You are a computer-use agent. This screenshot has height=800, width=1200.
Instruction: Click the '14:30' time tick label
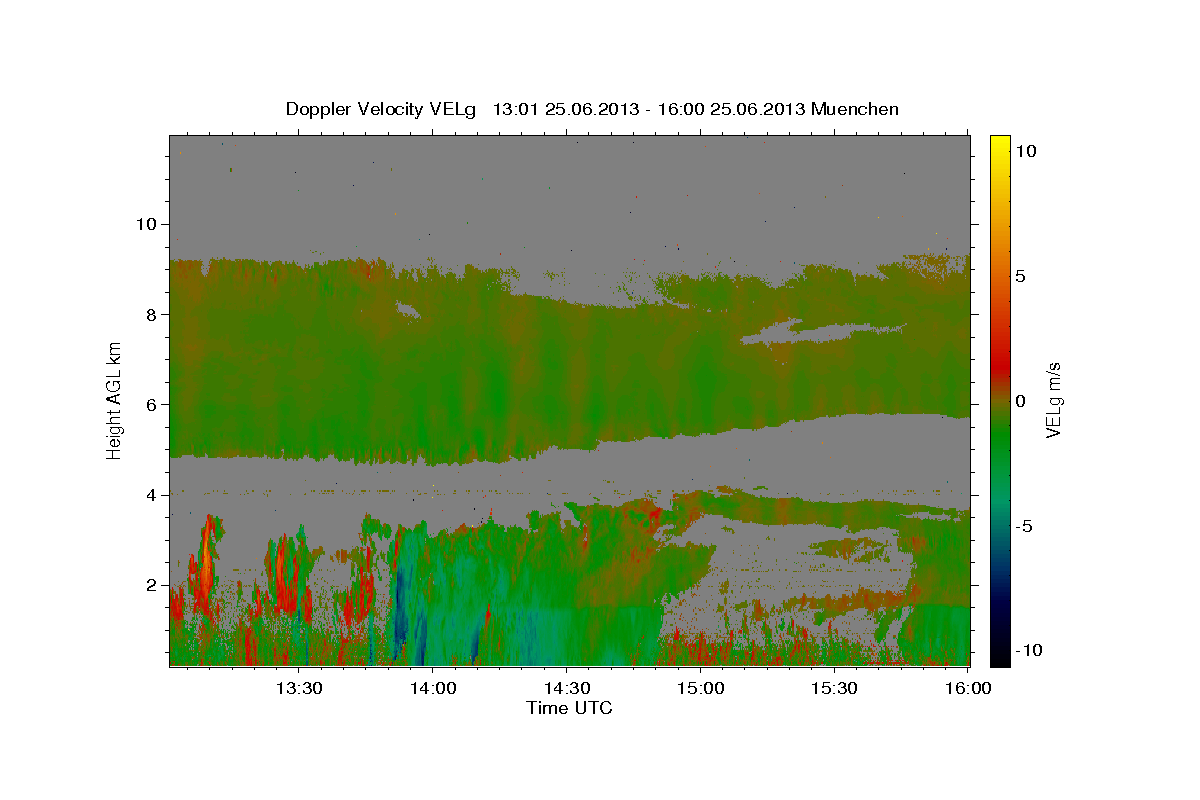[x=567, y=688]
